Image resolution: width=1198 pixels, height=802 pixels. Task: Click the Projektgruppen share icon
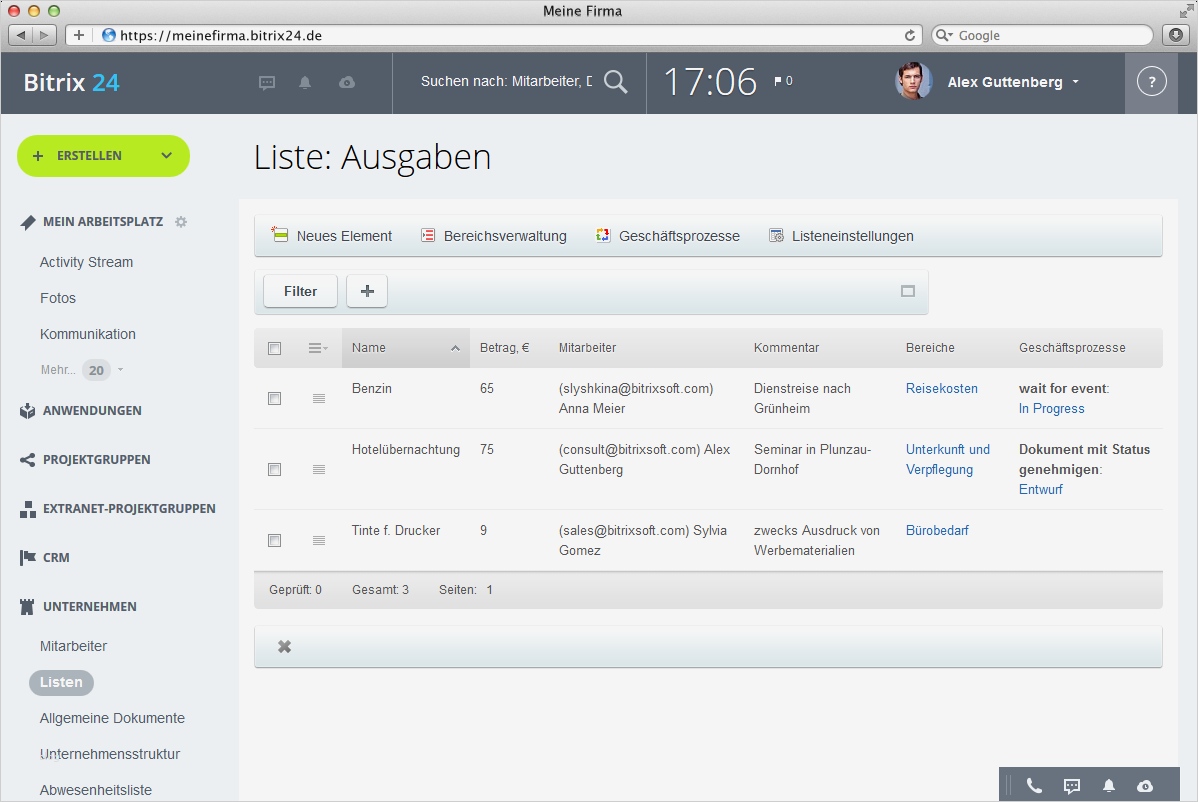tap(28, 460)
